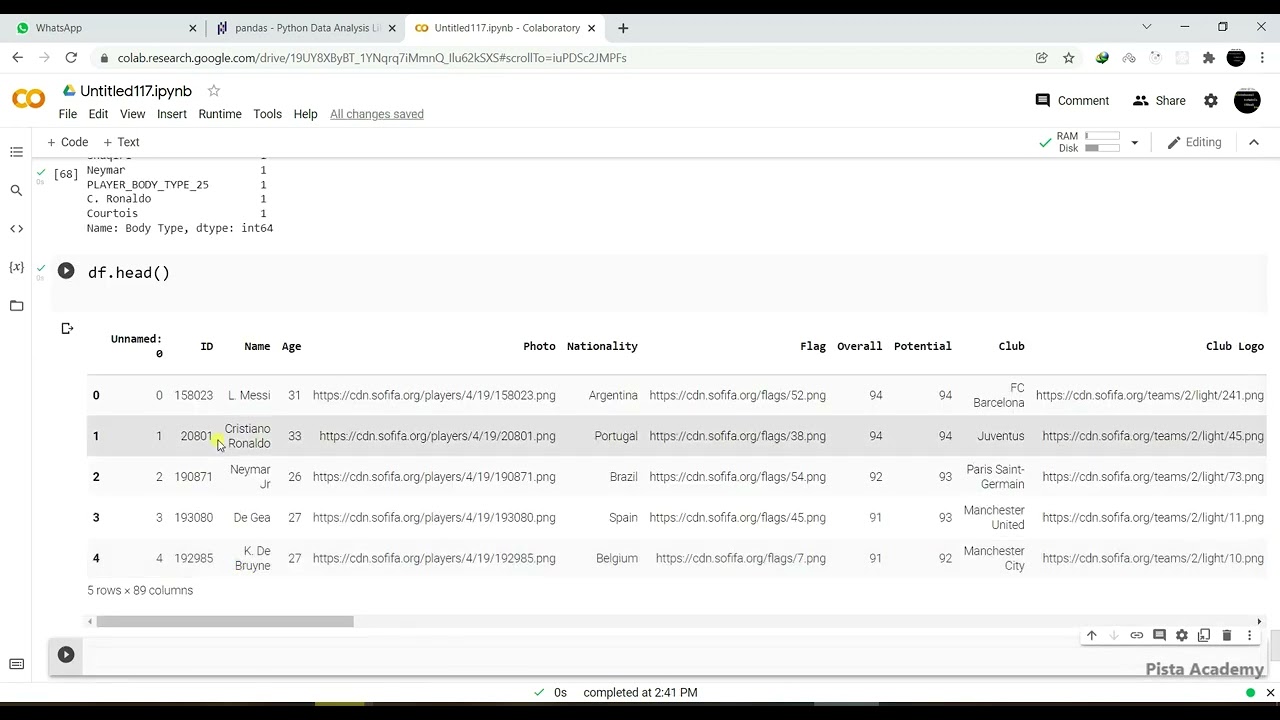Open the View menu
The image size is (1280, 720).
click(133, 114)
